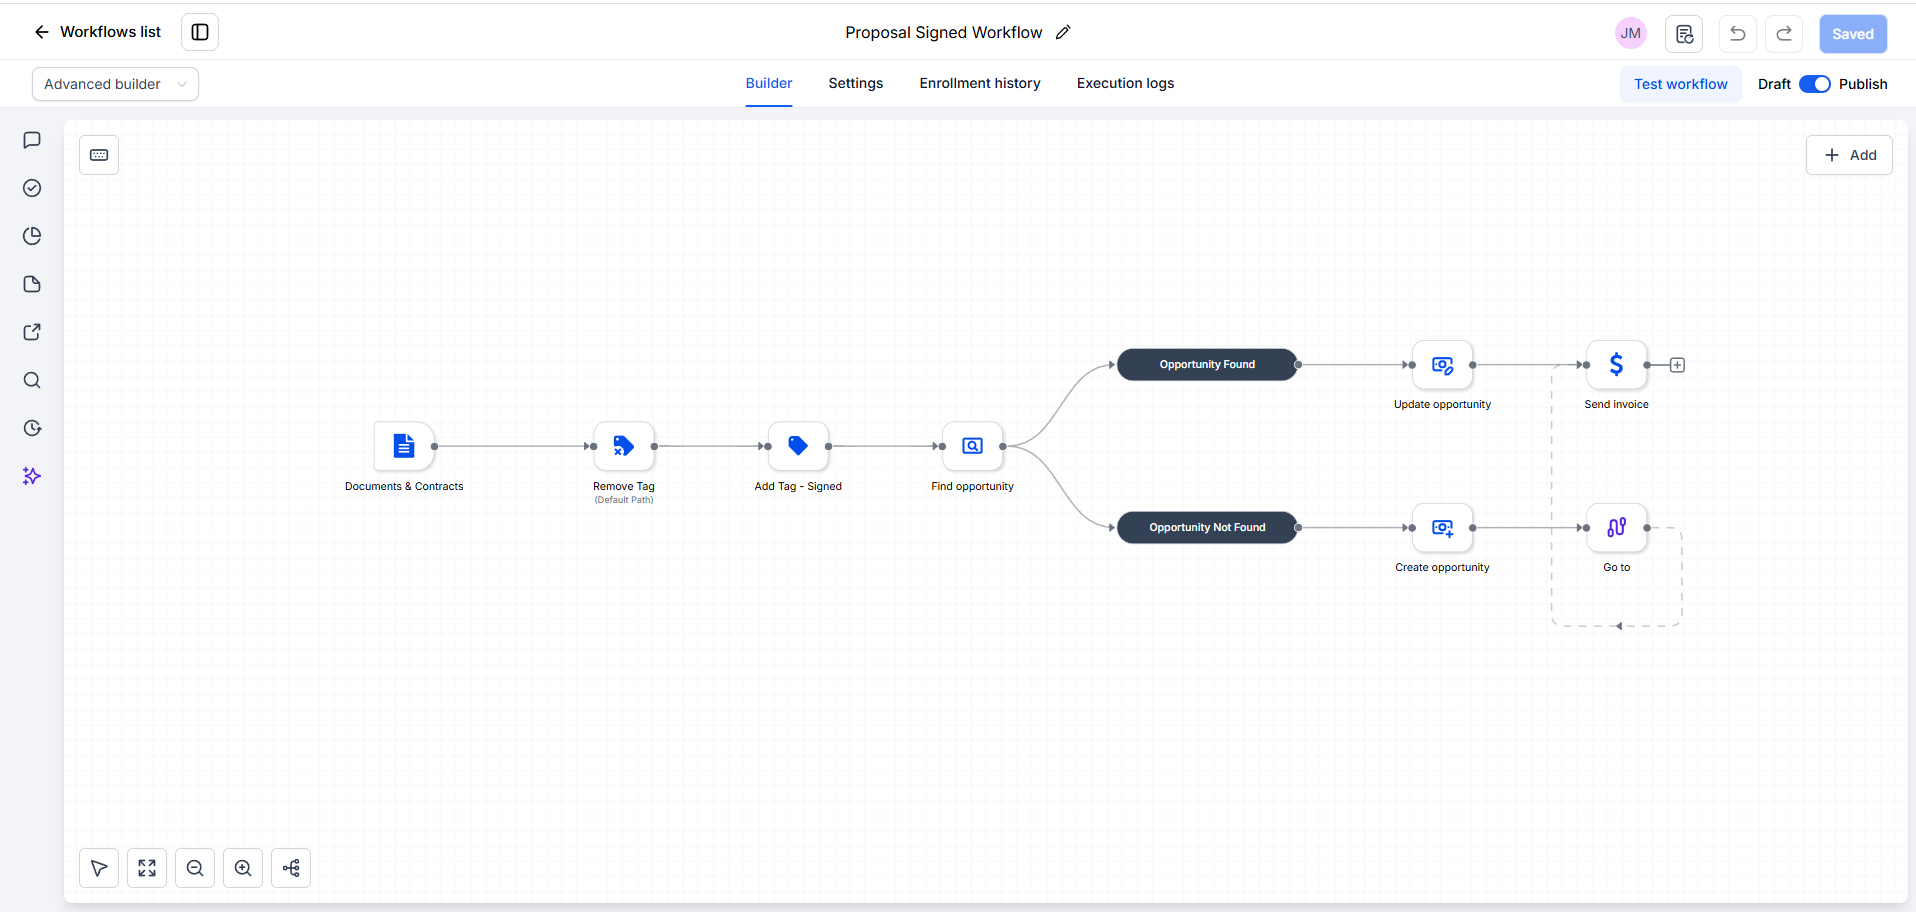Select the Find opportunity node
Viewport: 1916px width, 912px height.
[972, 446]
